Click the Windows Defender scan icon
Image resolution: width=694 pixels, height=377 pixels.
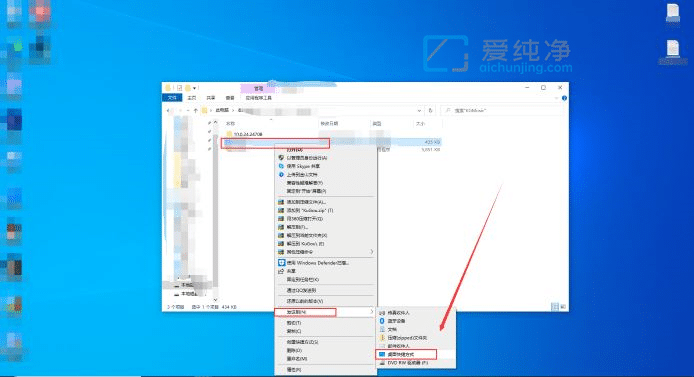tap(281, 263)
